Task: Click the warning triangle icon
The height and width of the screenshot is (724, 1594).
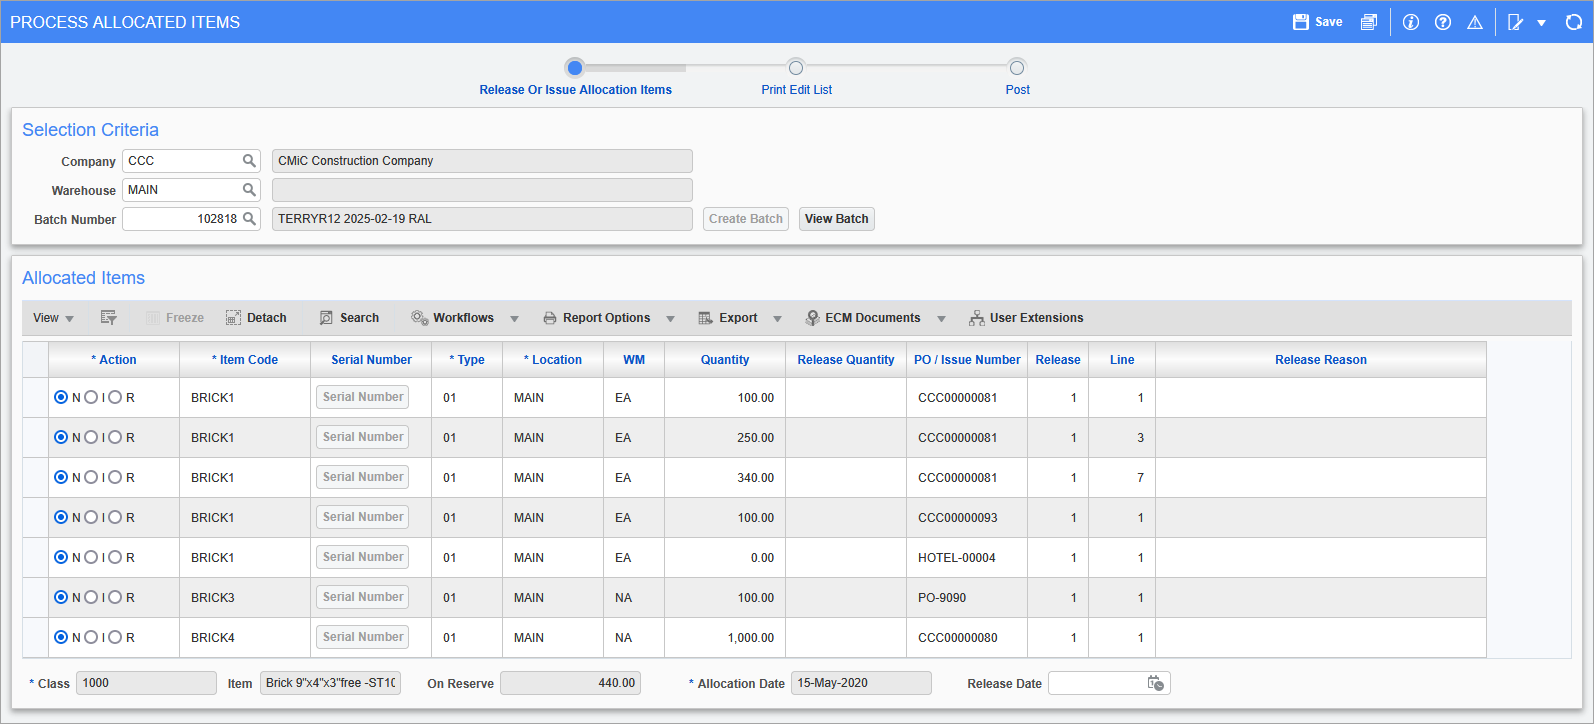Action: coord(1475,22)
